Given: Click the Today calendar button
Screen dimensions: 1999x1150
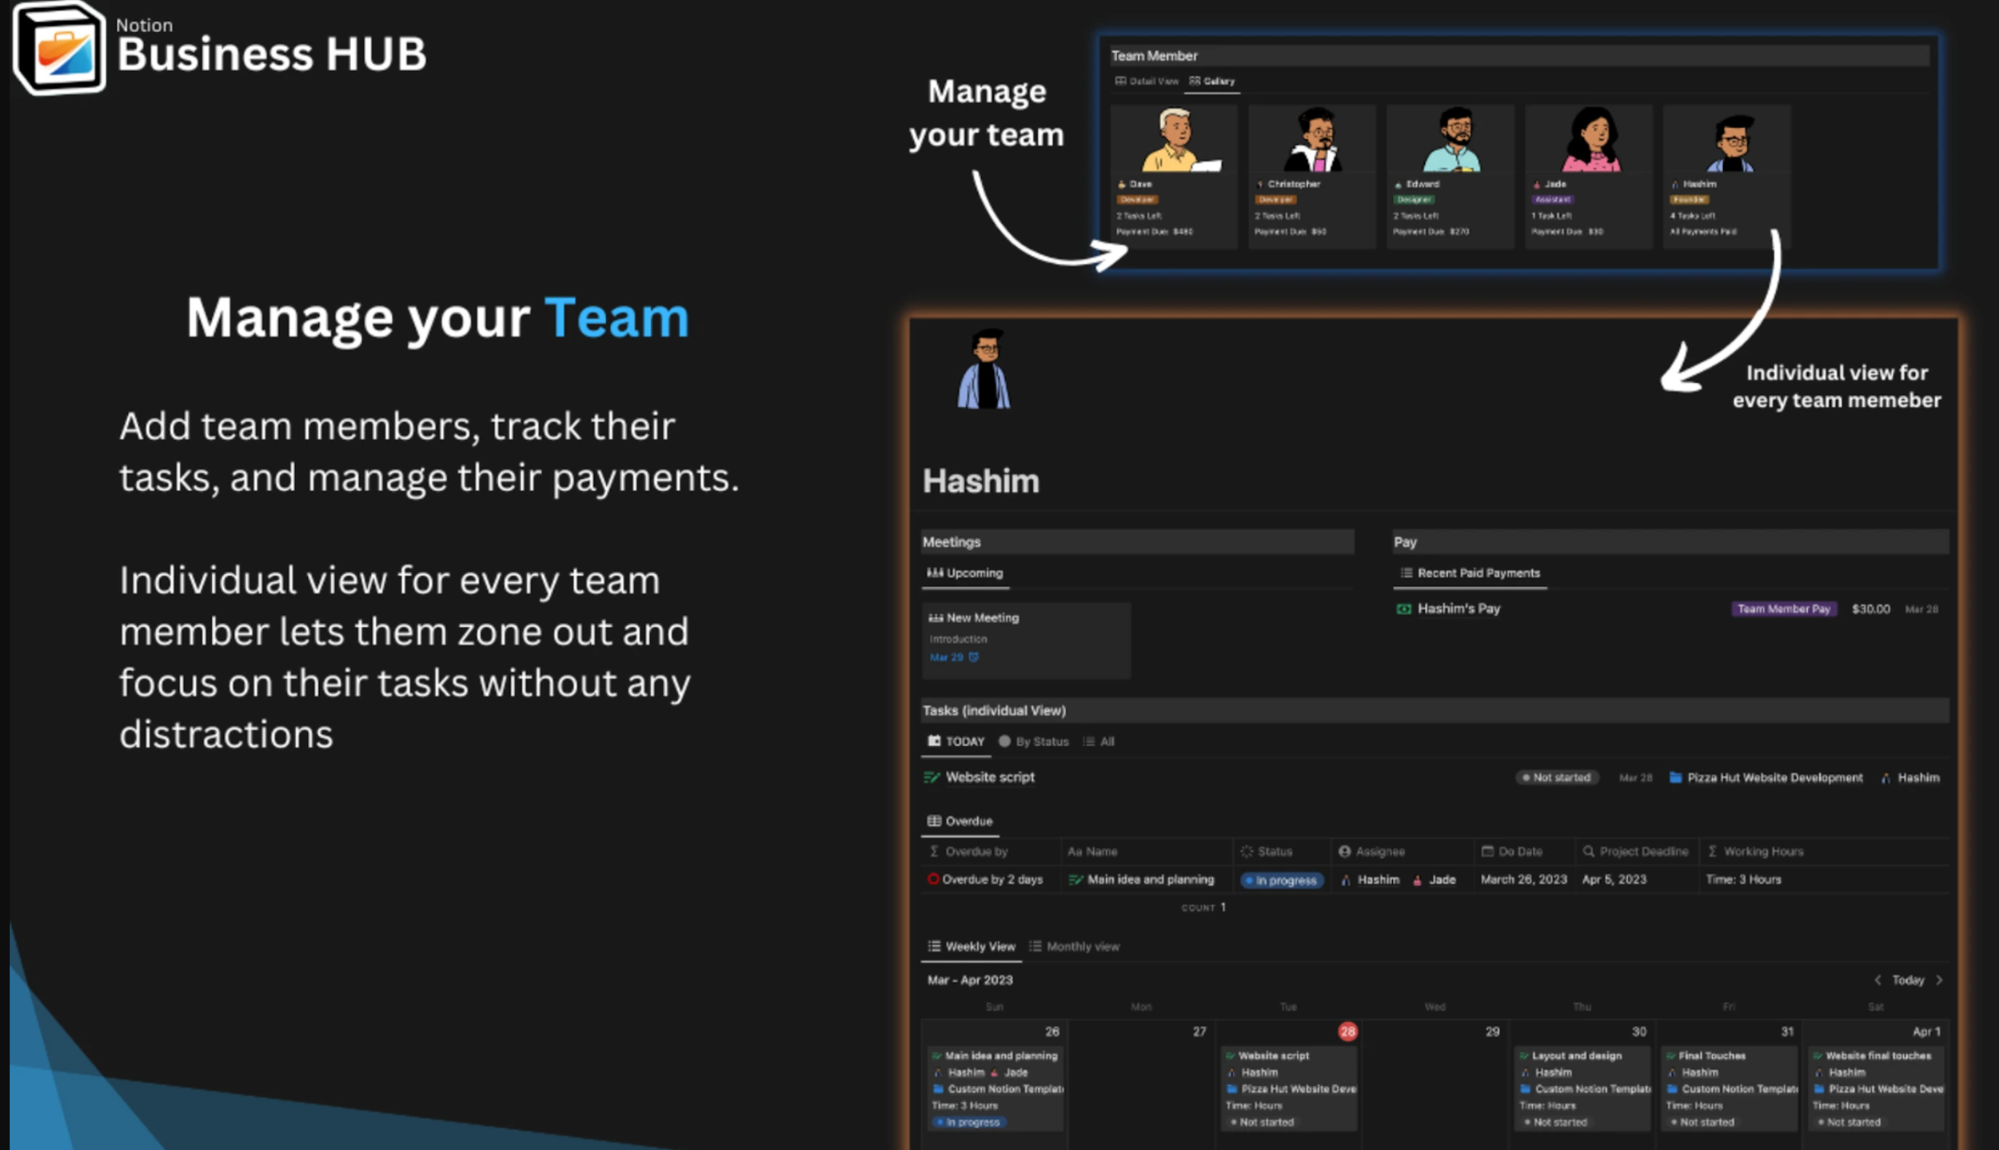Looking at the screenshot, I should click(x=1908, y=980).
